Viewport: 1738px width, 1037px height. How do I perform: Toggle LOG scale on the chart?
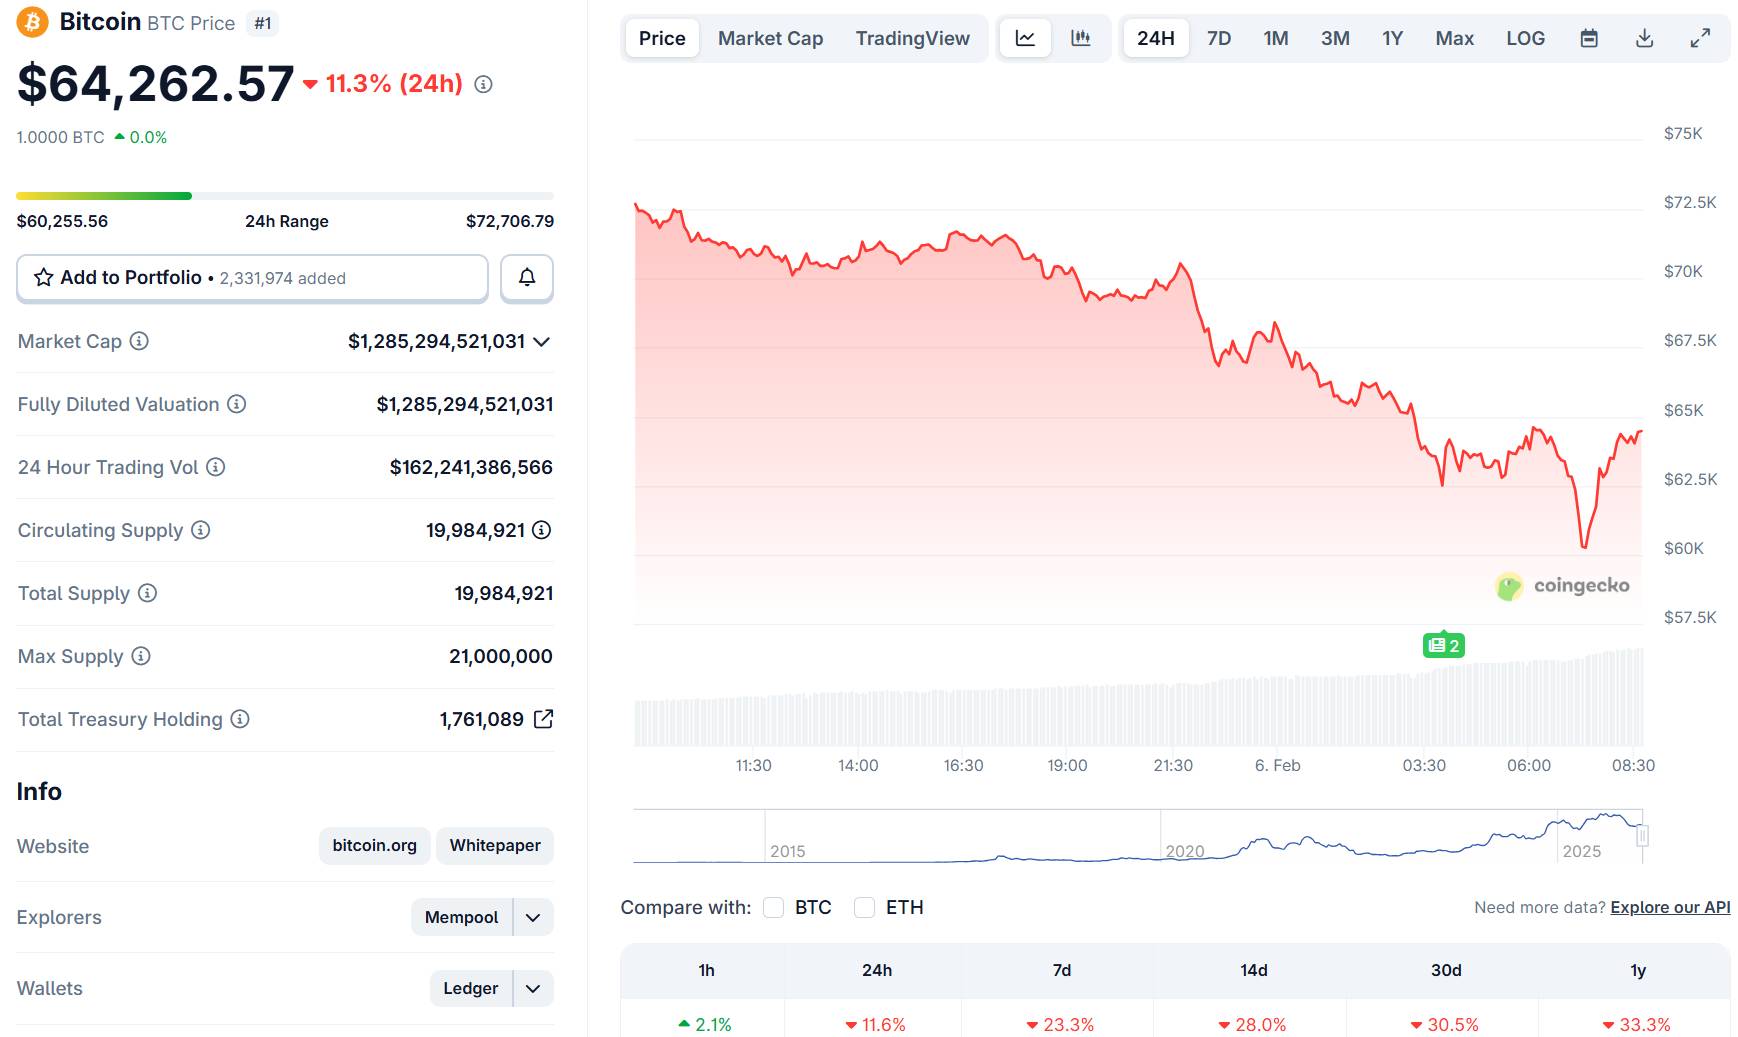pos(1524,38)
